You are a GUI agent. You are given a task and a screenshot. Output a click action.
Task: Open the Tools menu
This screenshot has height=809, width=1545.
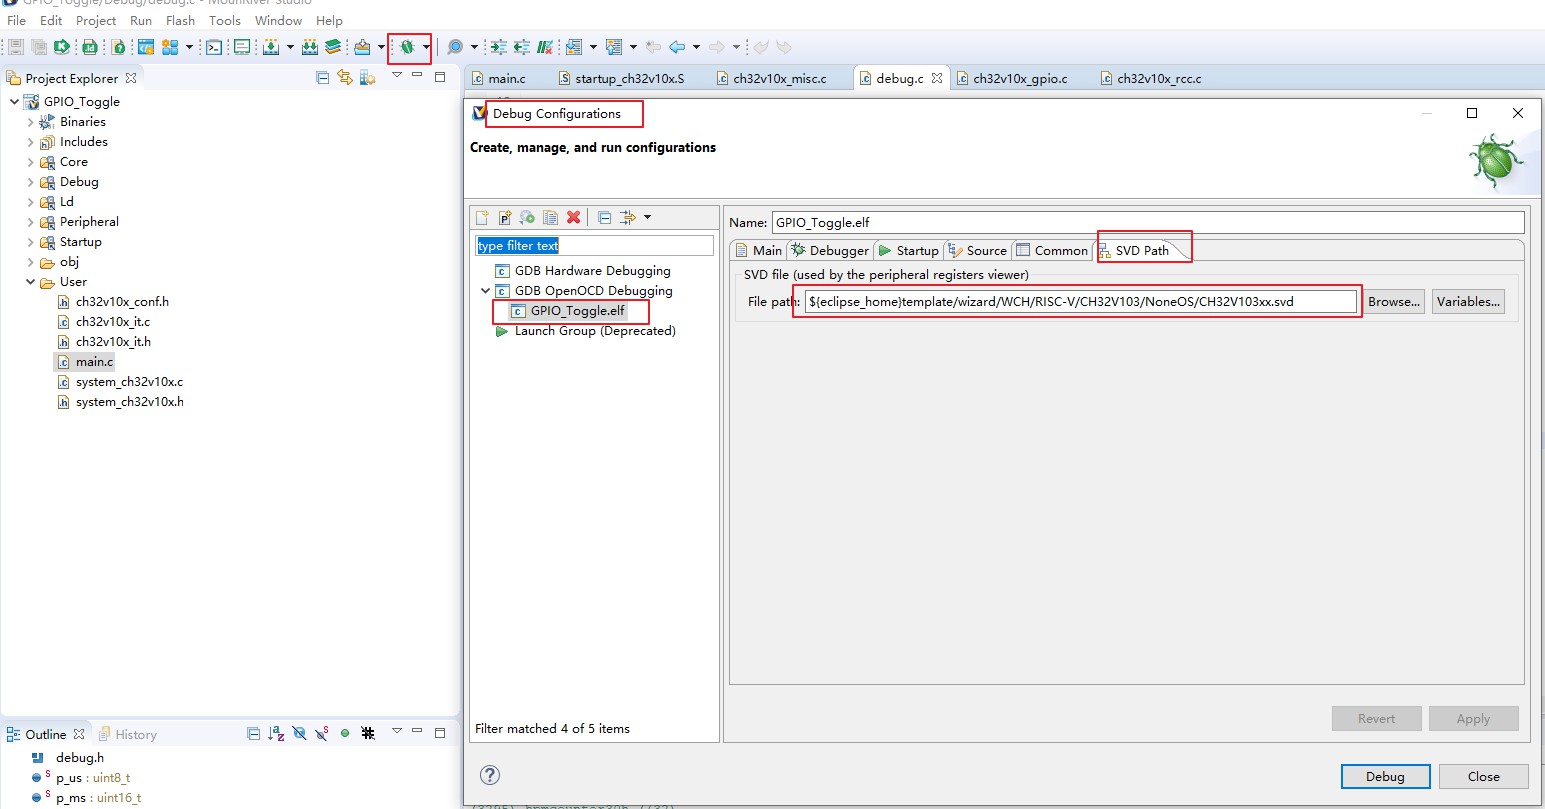point(225,20)
